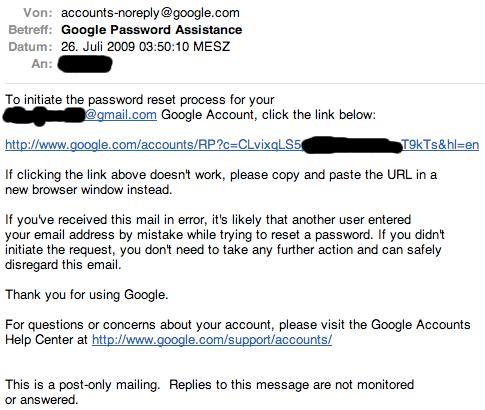Click the Betreff header label

pos(31,30)
